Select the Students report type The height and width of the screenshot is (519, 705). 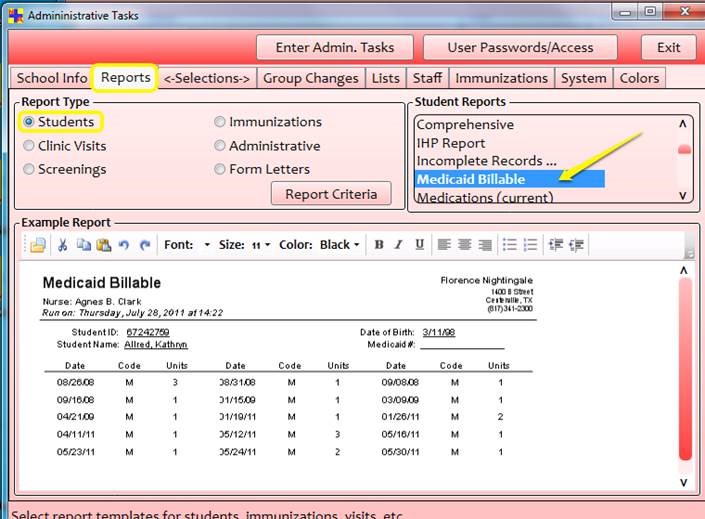[29, 122]
